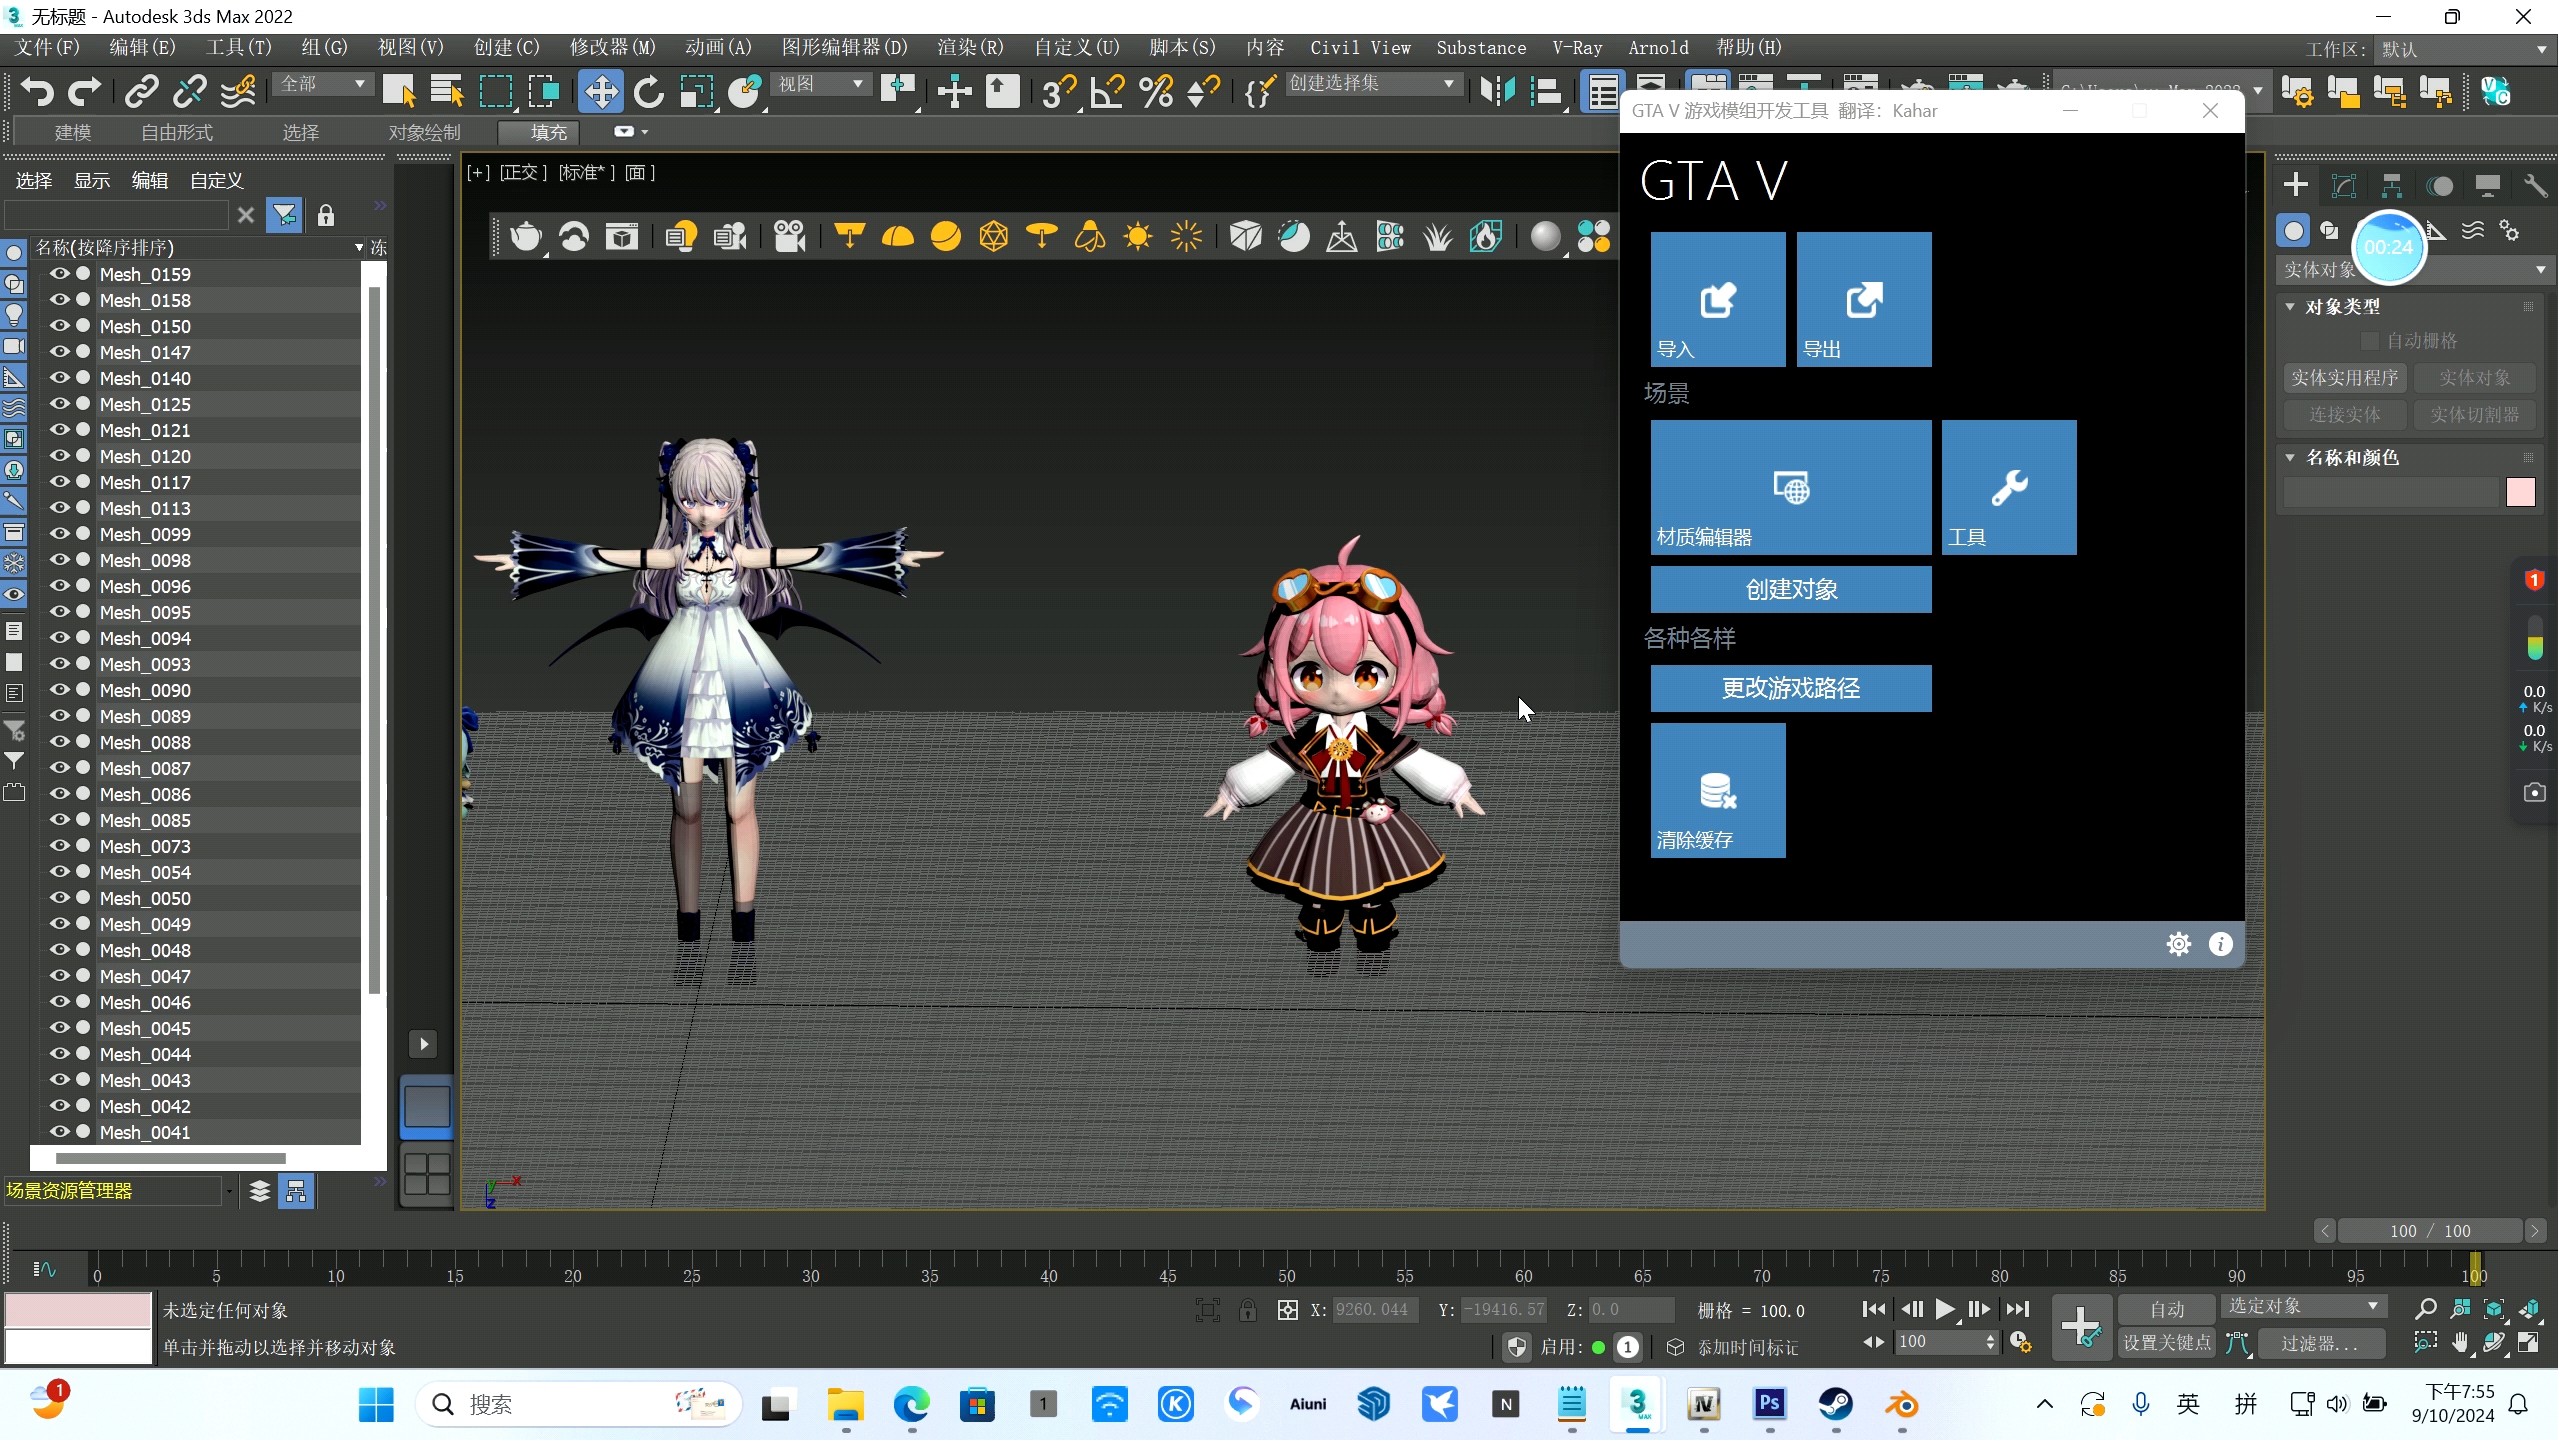Toggle visibility of Mesh_0073
The image size is (2558, 1440).
tap(60, 845)
